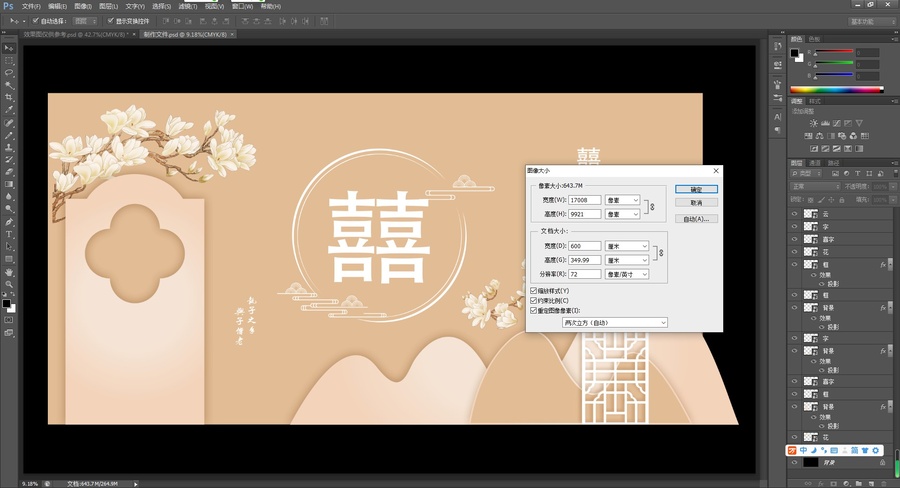Open the resampling method dropdown 两次立方（自动）
Image resolution: width=900 pixels, height=488 pixels.
tap(615, 323)
